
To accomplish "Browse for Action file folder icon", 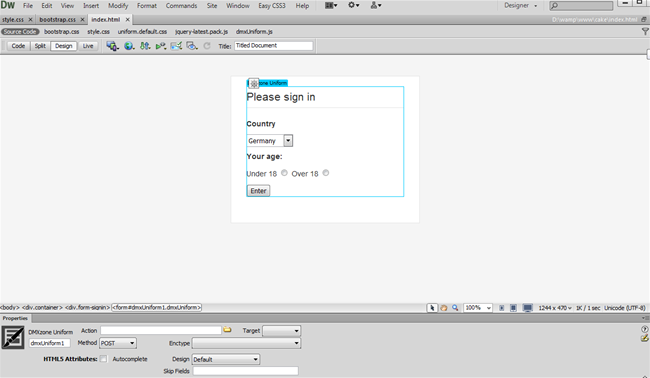I will 227,330.
